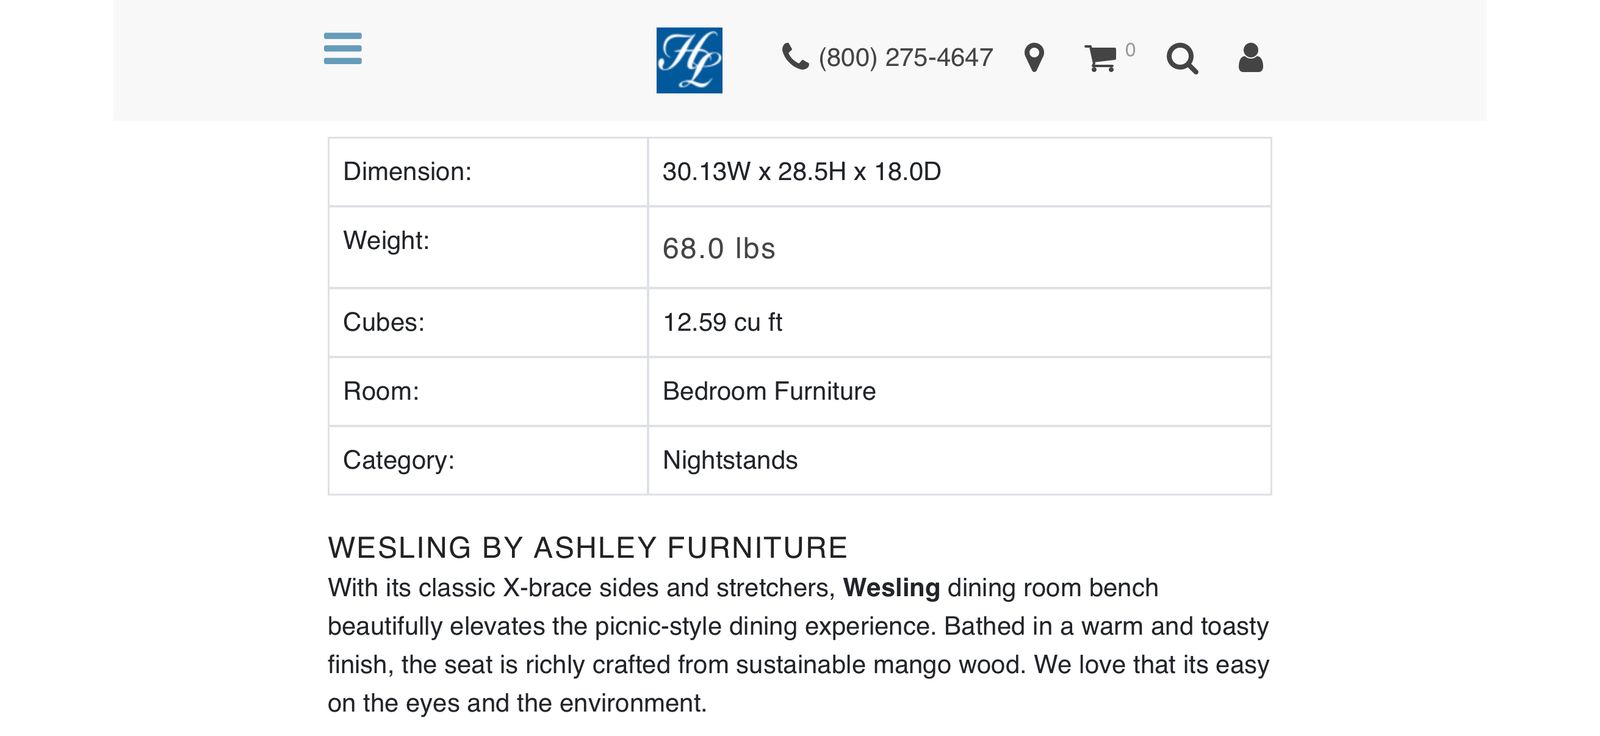Click the Dimension row label
The height and width of the screenshot is (736, 1600).
pos(407,172)
